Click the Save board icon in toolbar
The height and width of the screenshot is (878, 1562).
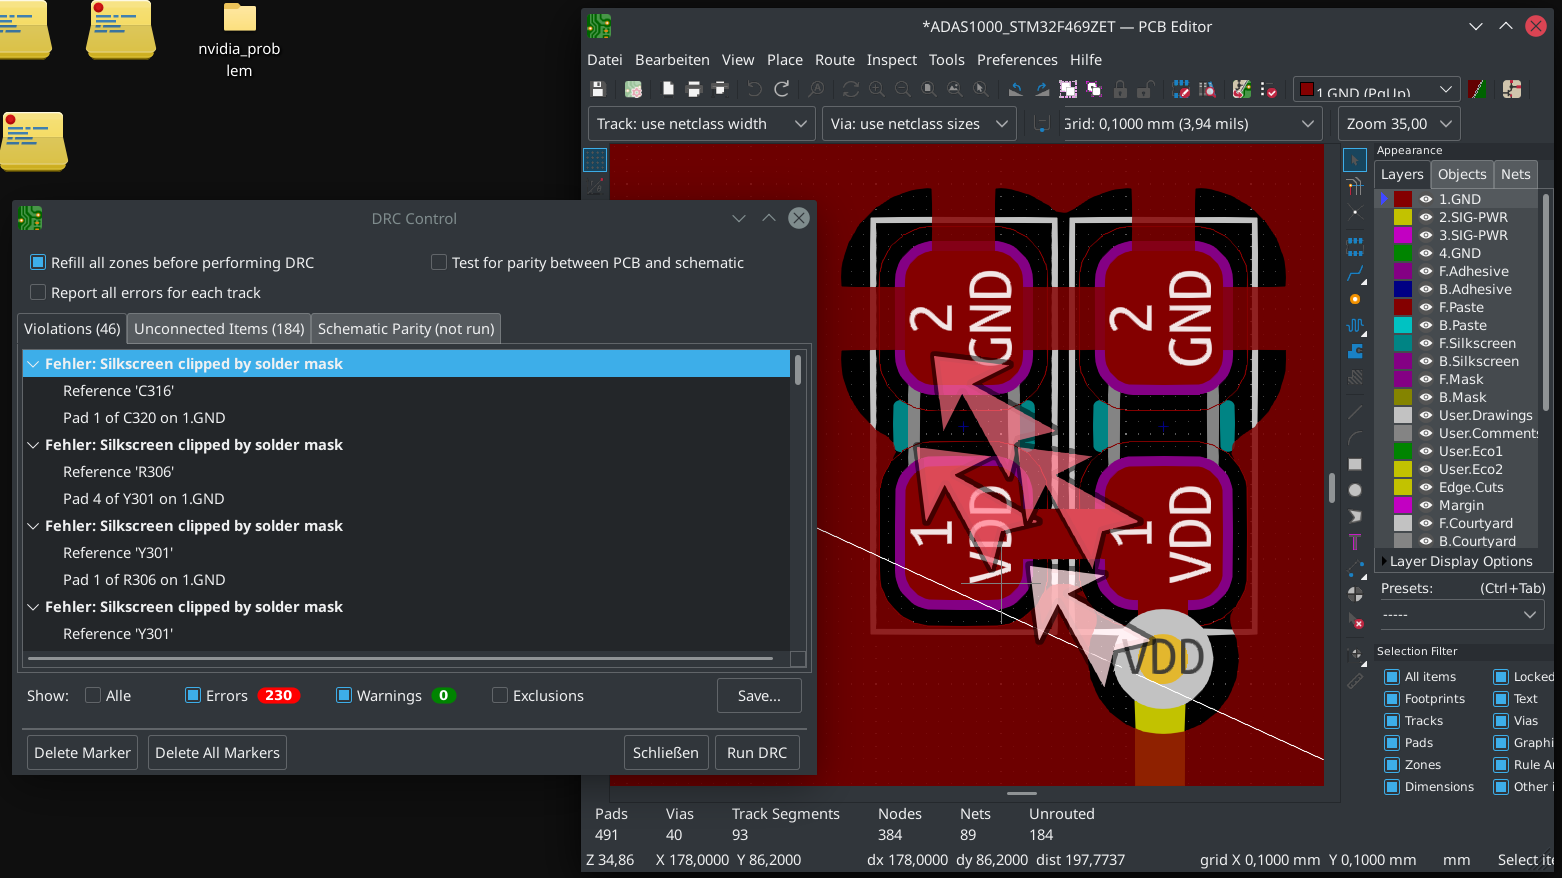tap(598, 89)
